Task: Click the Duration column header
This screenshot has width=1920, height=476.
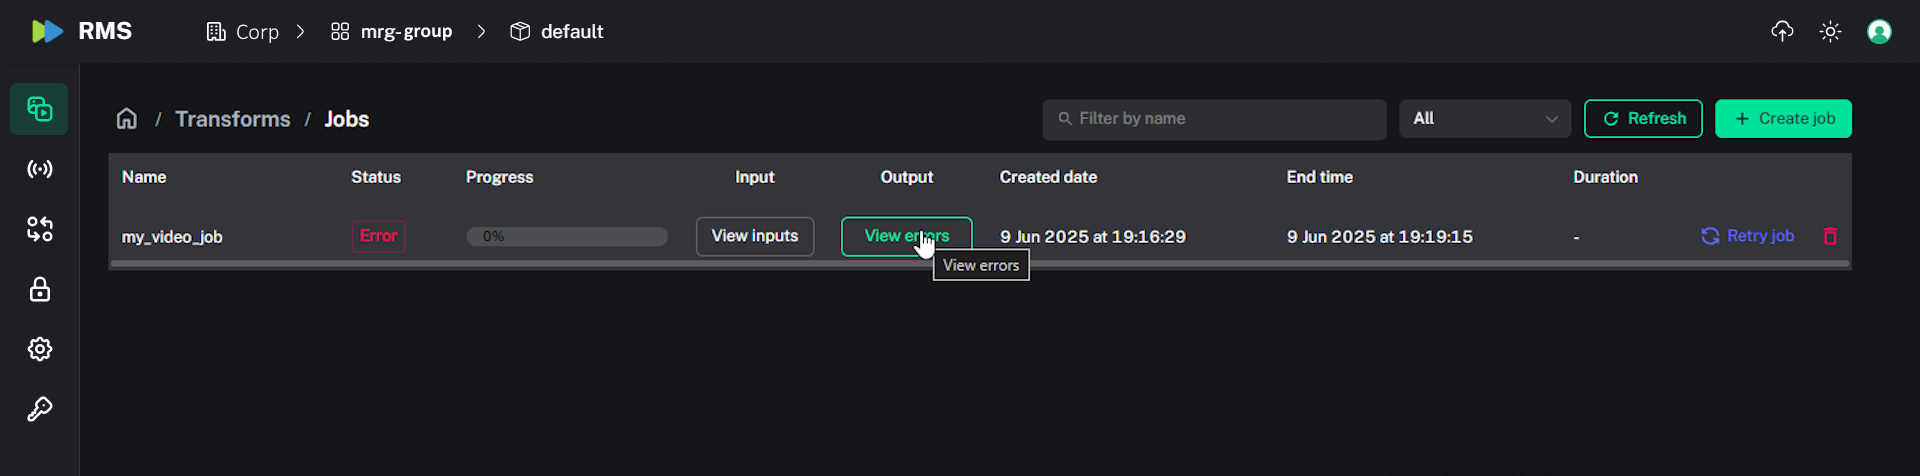Action: click(1605, 177)
